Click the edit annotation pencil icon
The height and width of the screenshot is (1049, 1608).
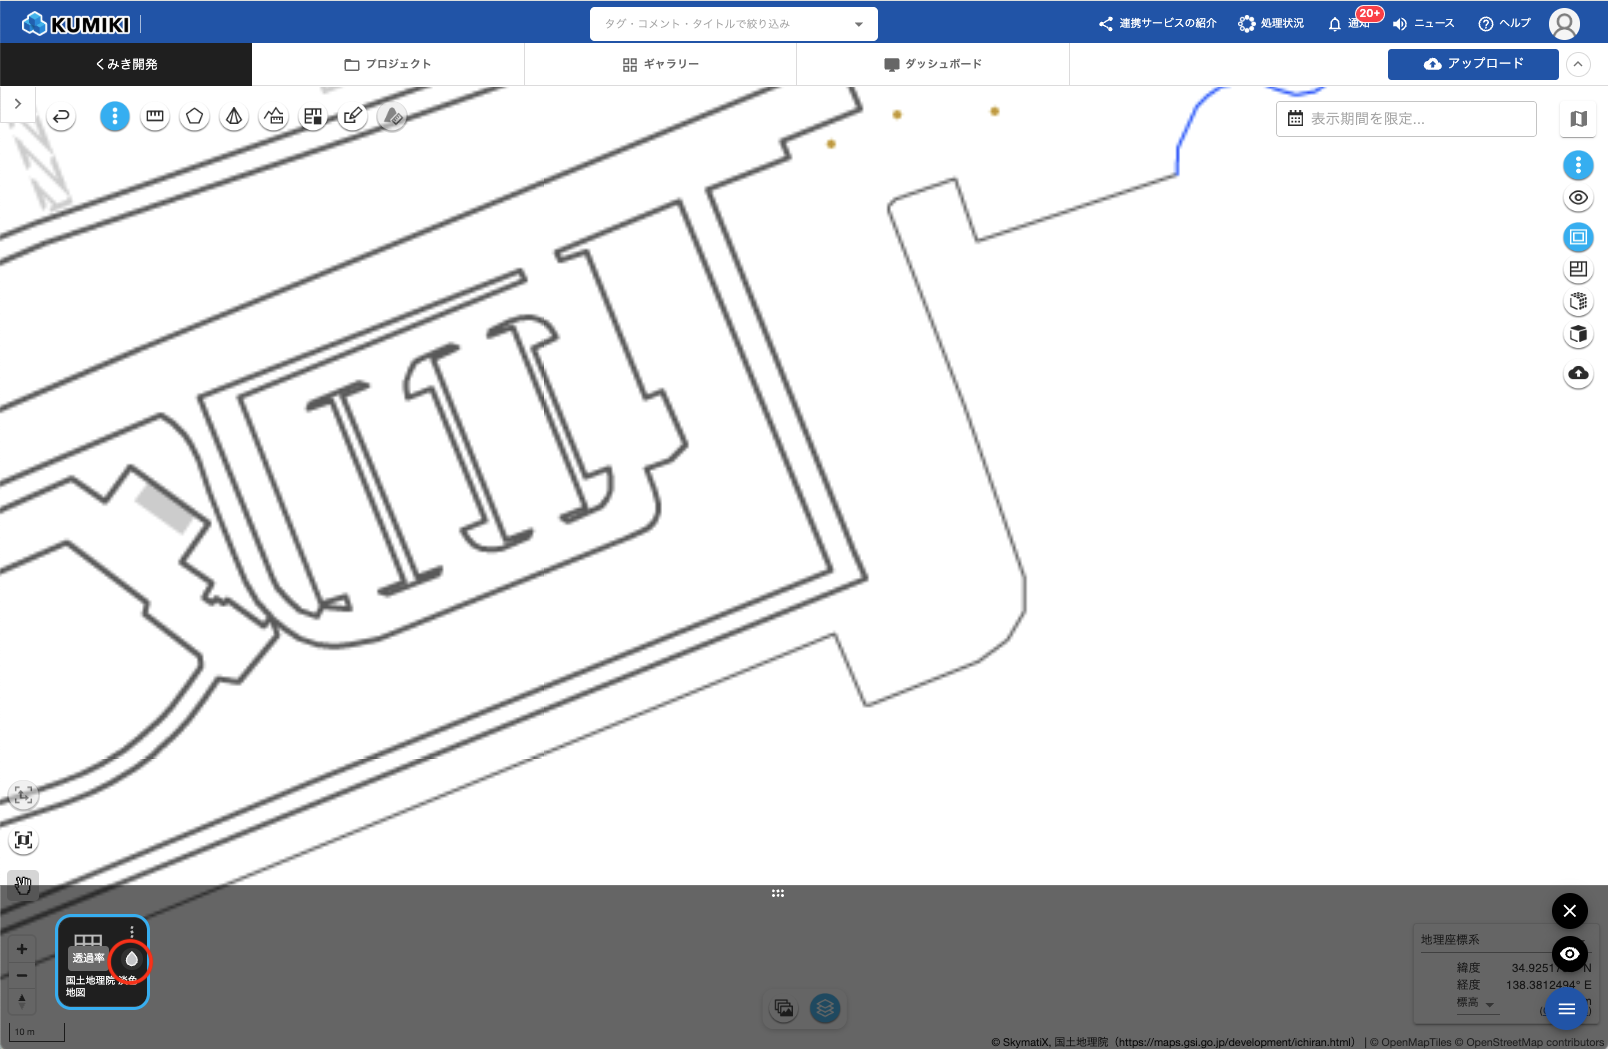point(352,117)
